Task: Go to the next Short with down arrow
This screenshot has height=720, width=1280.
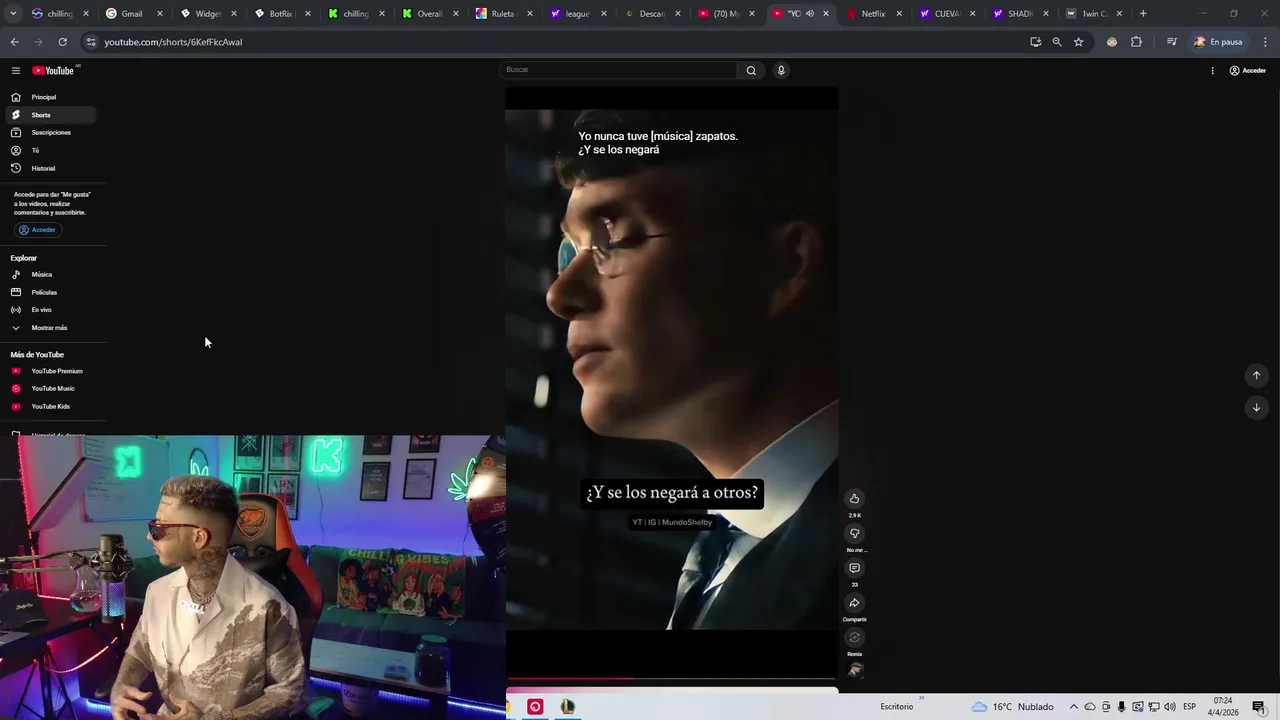Action: [x=1256, y=407]
